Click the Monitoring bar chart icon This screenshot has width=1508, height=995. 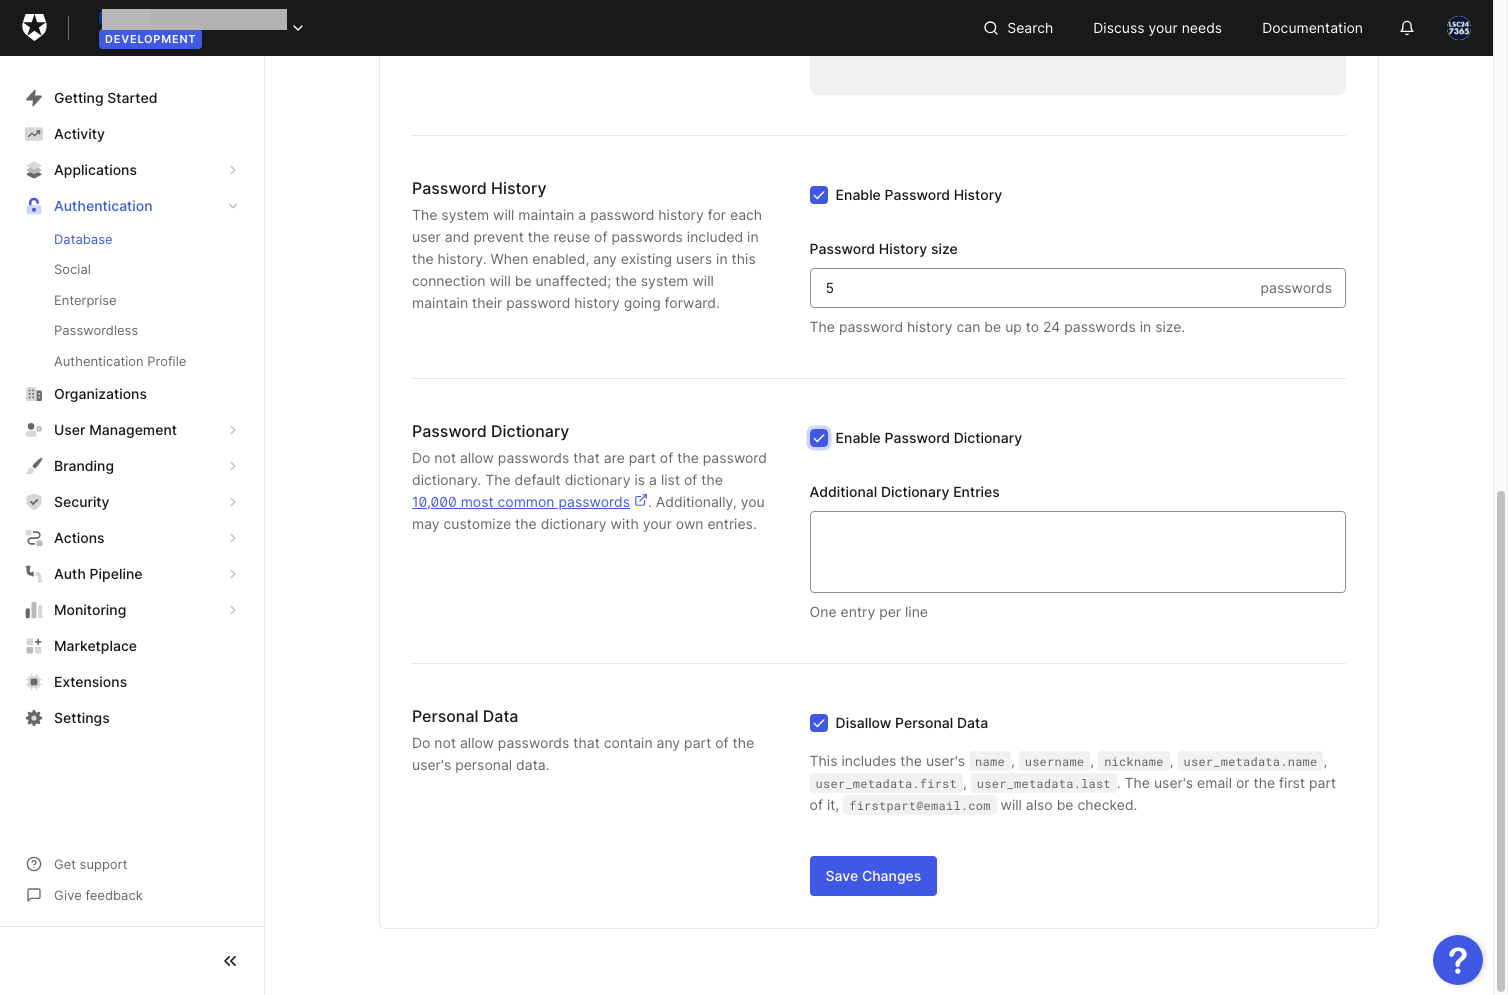(x=34, y=610)
